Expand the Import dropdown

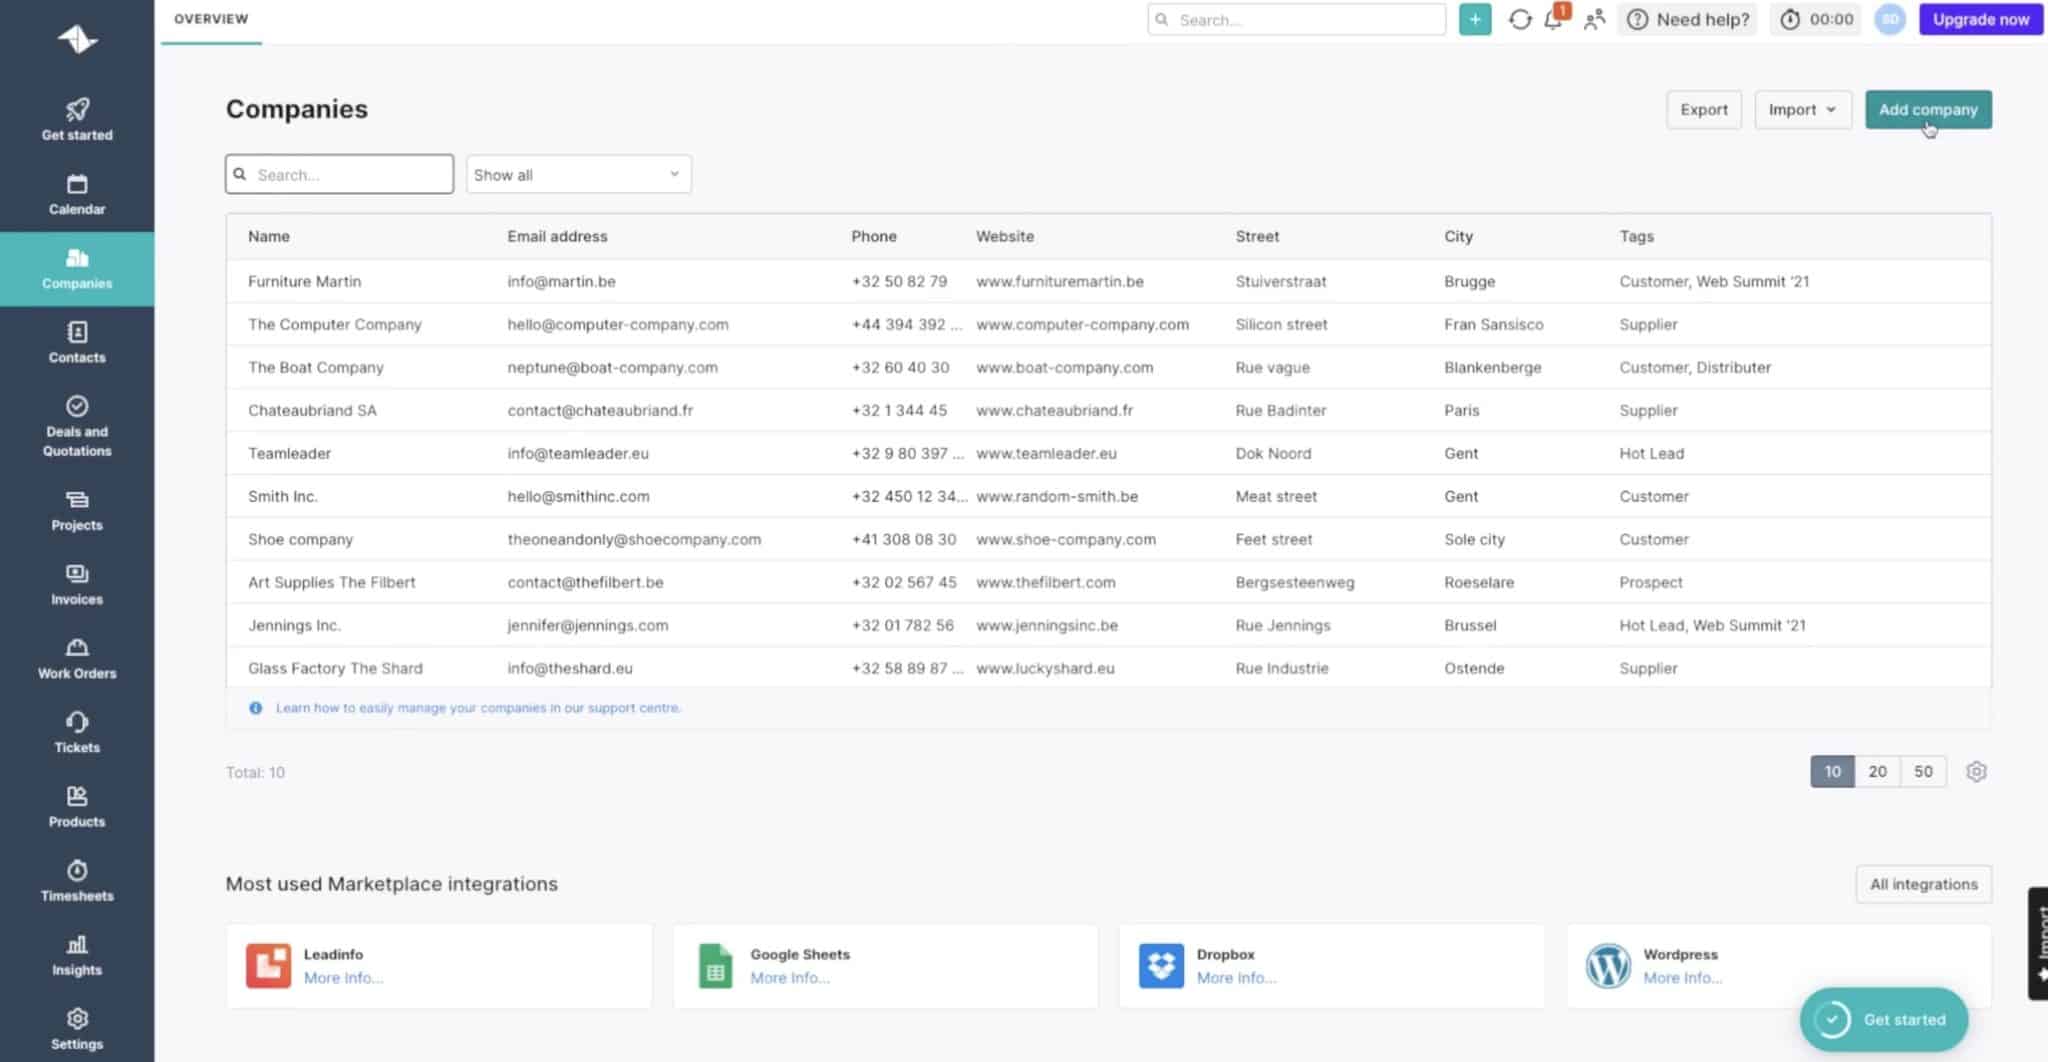(1802, 109)
